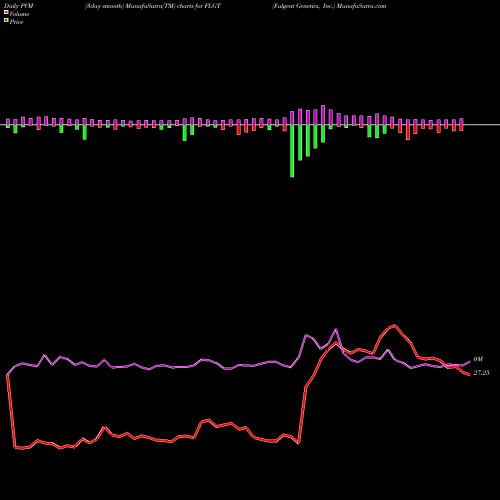Click the '27.25' price end label
This screenshot has width=500, height=500.
[481, 373]
